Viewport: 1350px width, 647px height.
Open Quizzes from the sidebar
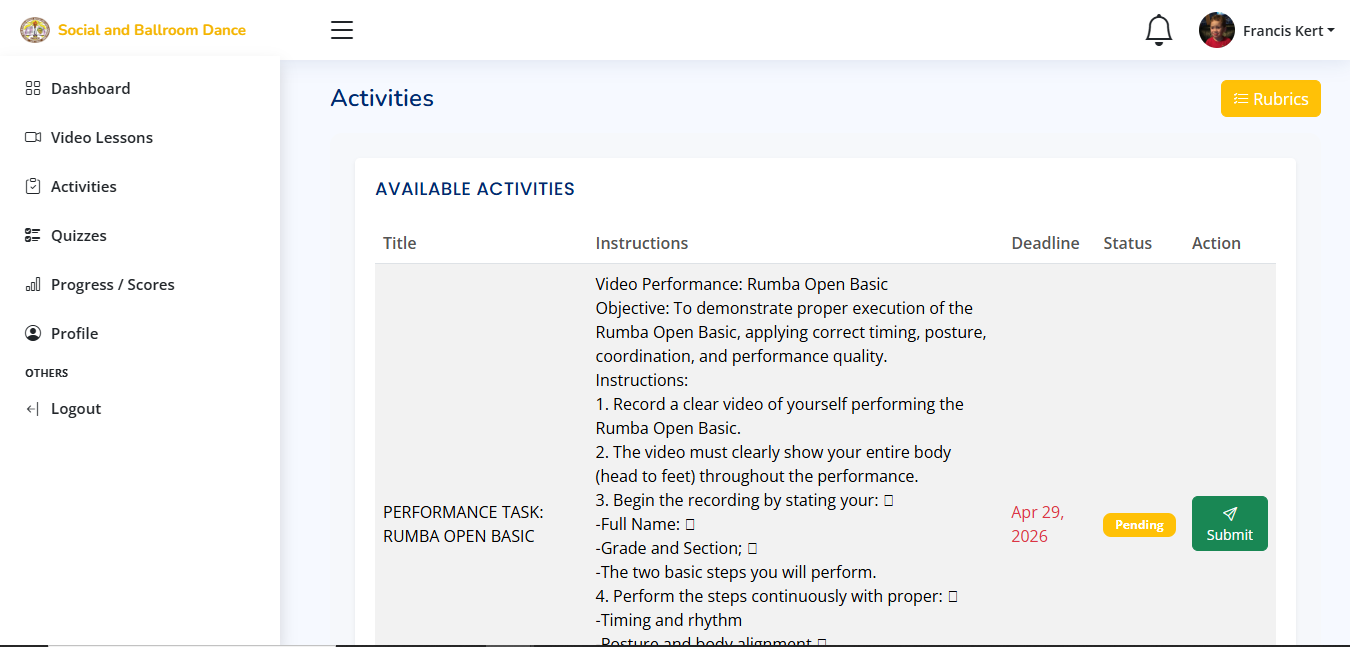pos(79,235)
